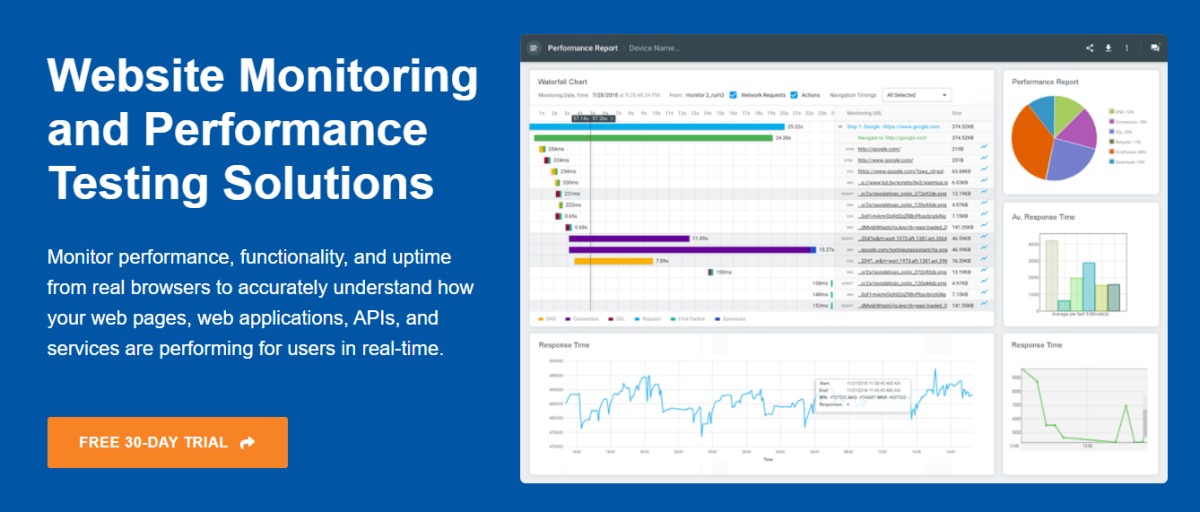Click the purple 15.27s waterfall bar
Viewport: 1200px width, 512px height.
click(692, 250)
